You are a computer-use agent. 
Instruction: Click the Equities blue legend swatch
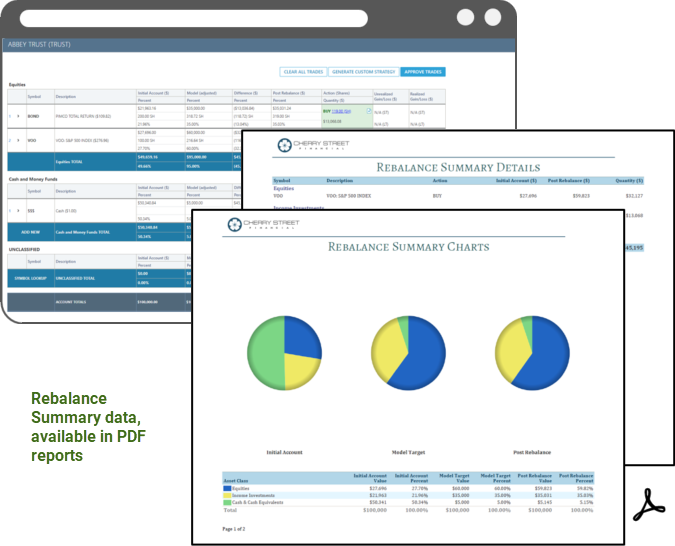click(x=227, y=489)
